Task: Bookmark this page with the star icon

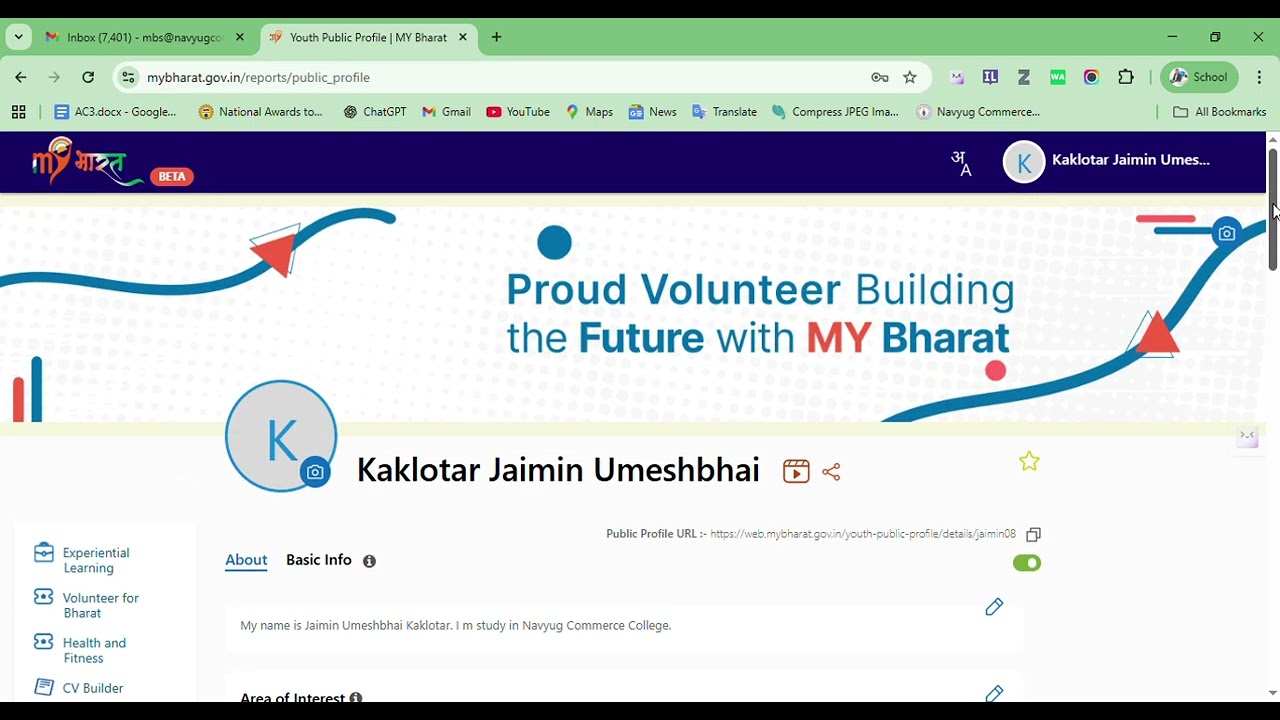Action: tap(910, 77)
